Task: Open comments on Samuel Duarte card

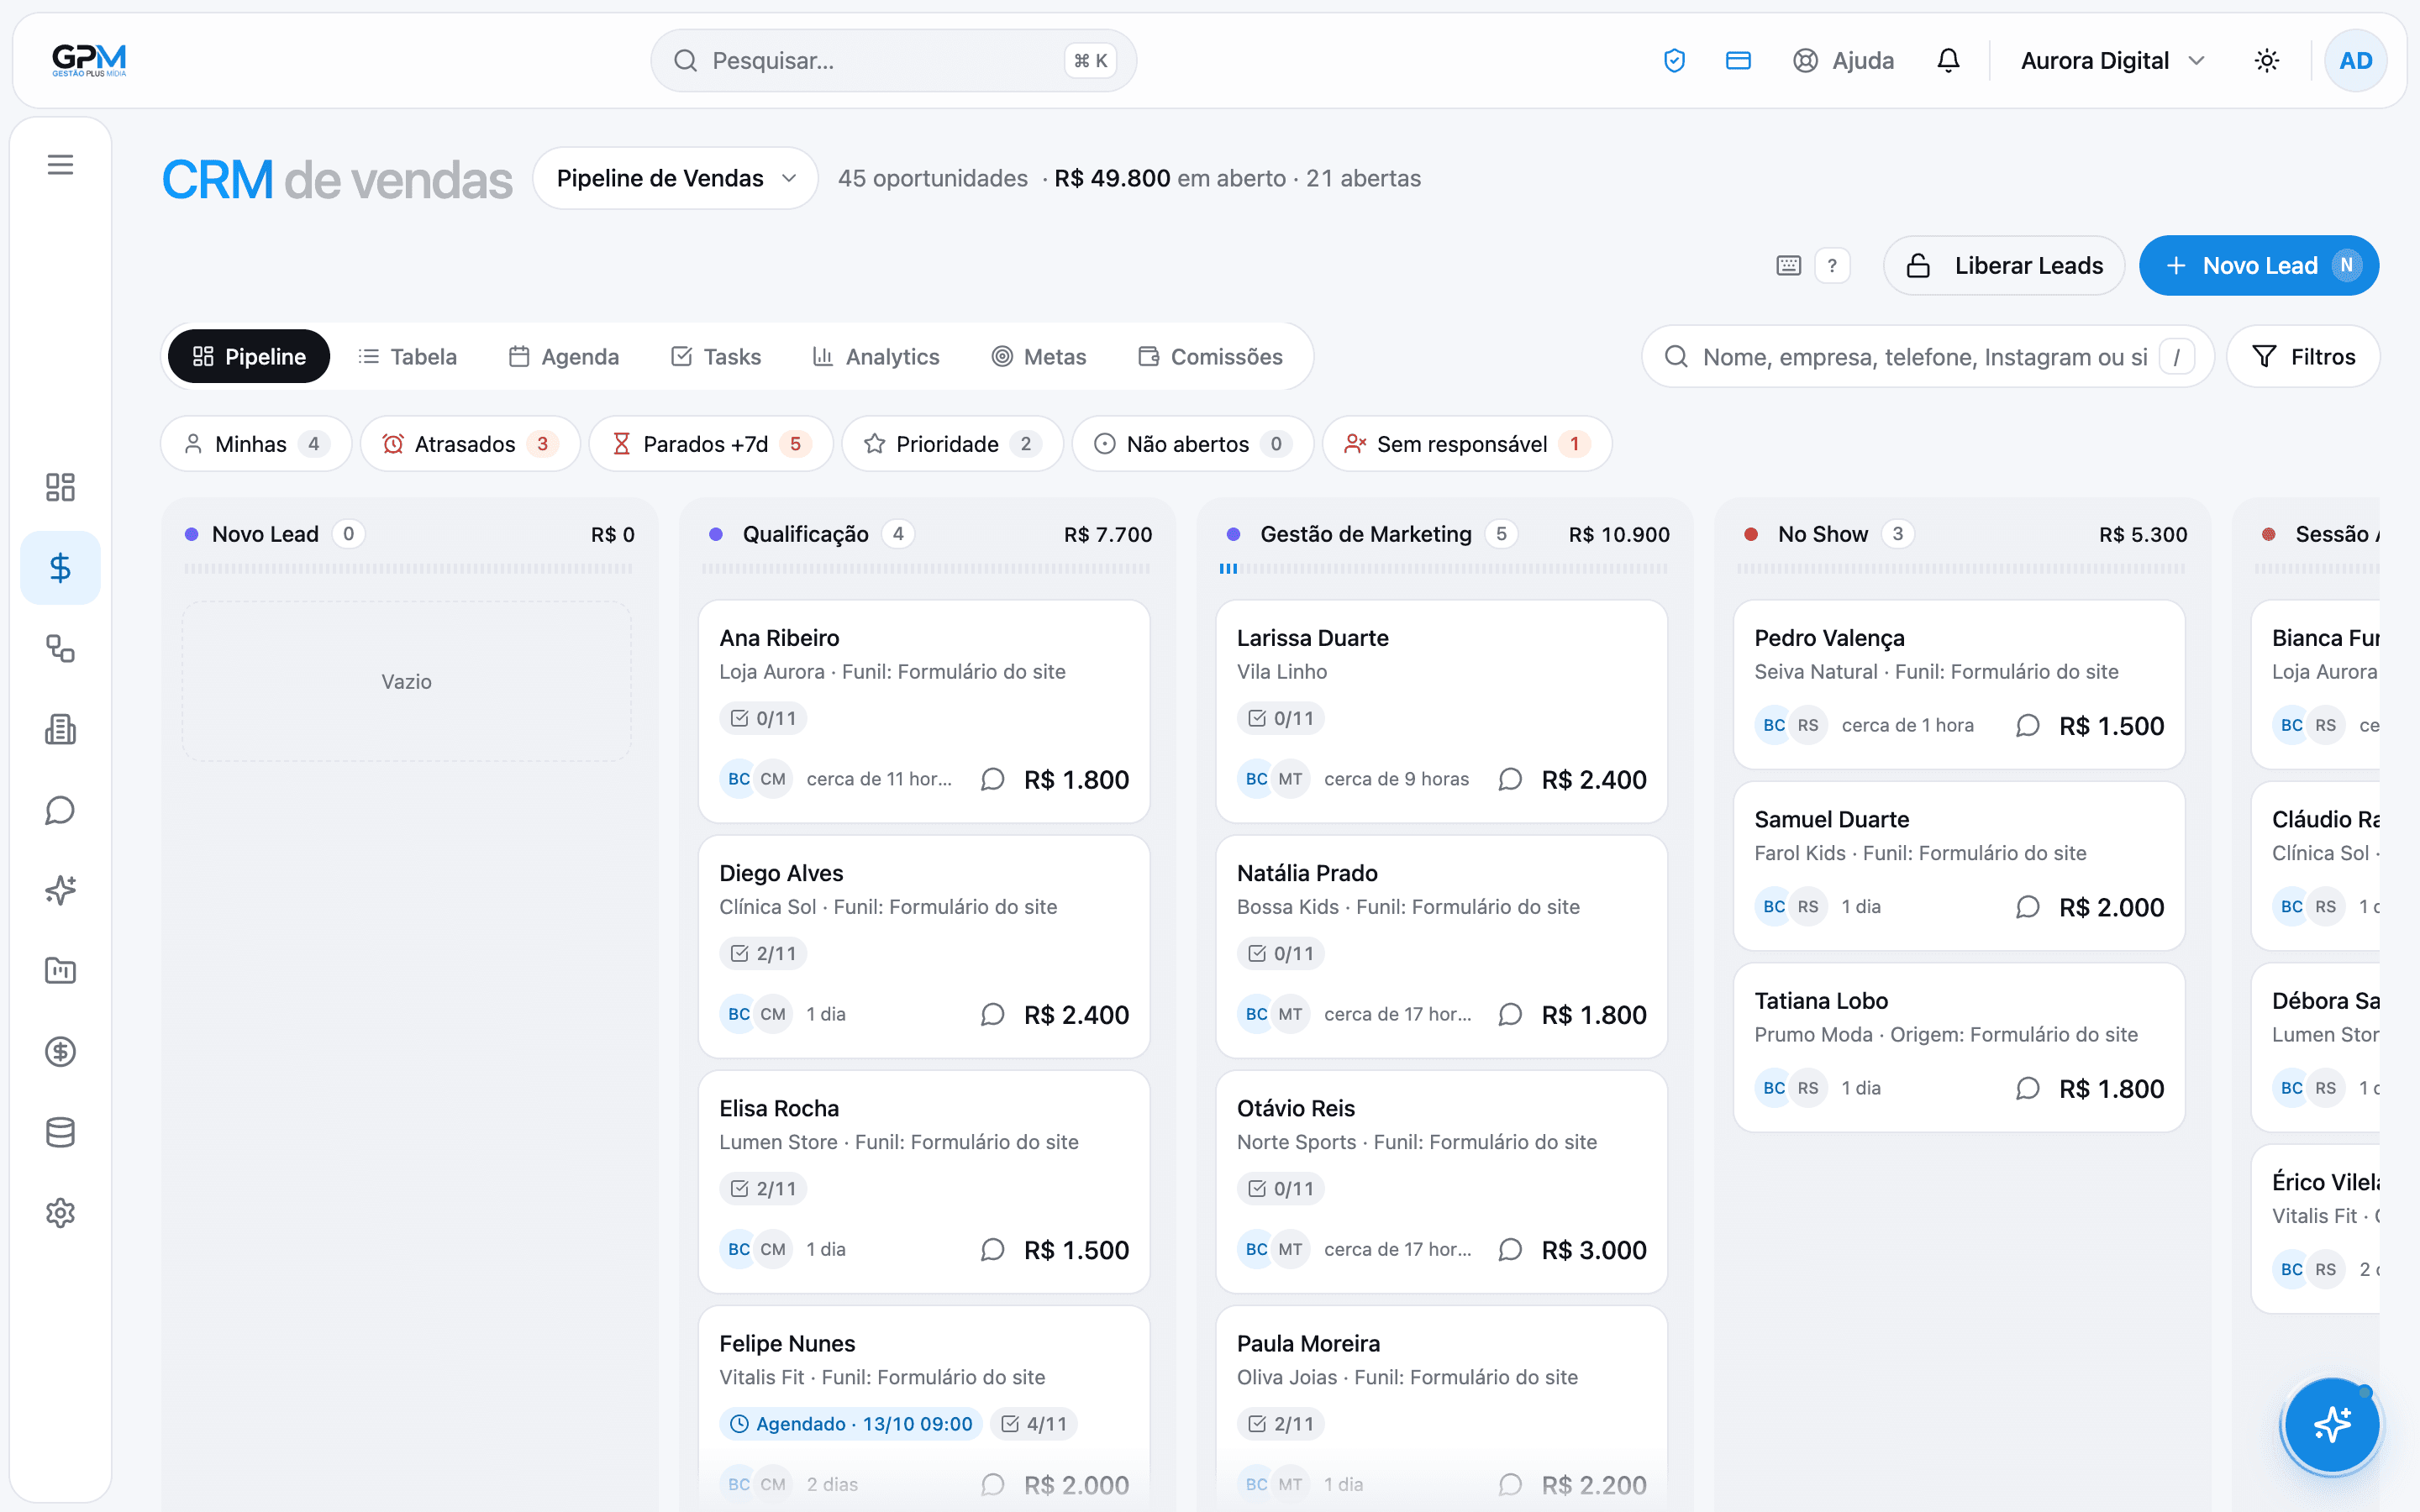Action: click(x=2027, y=907)
